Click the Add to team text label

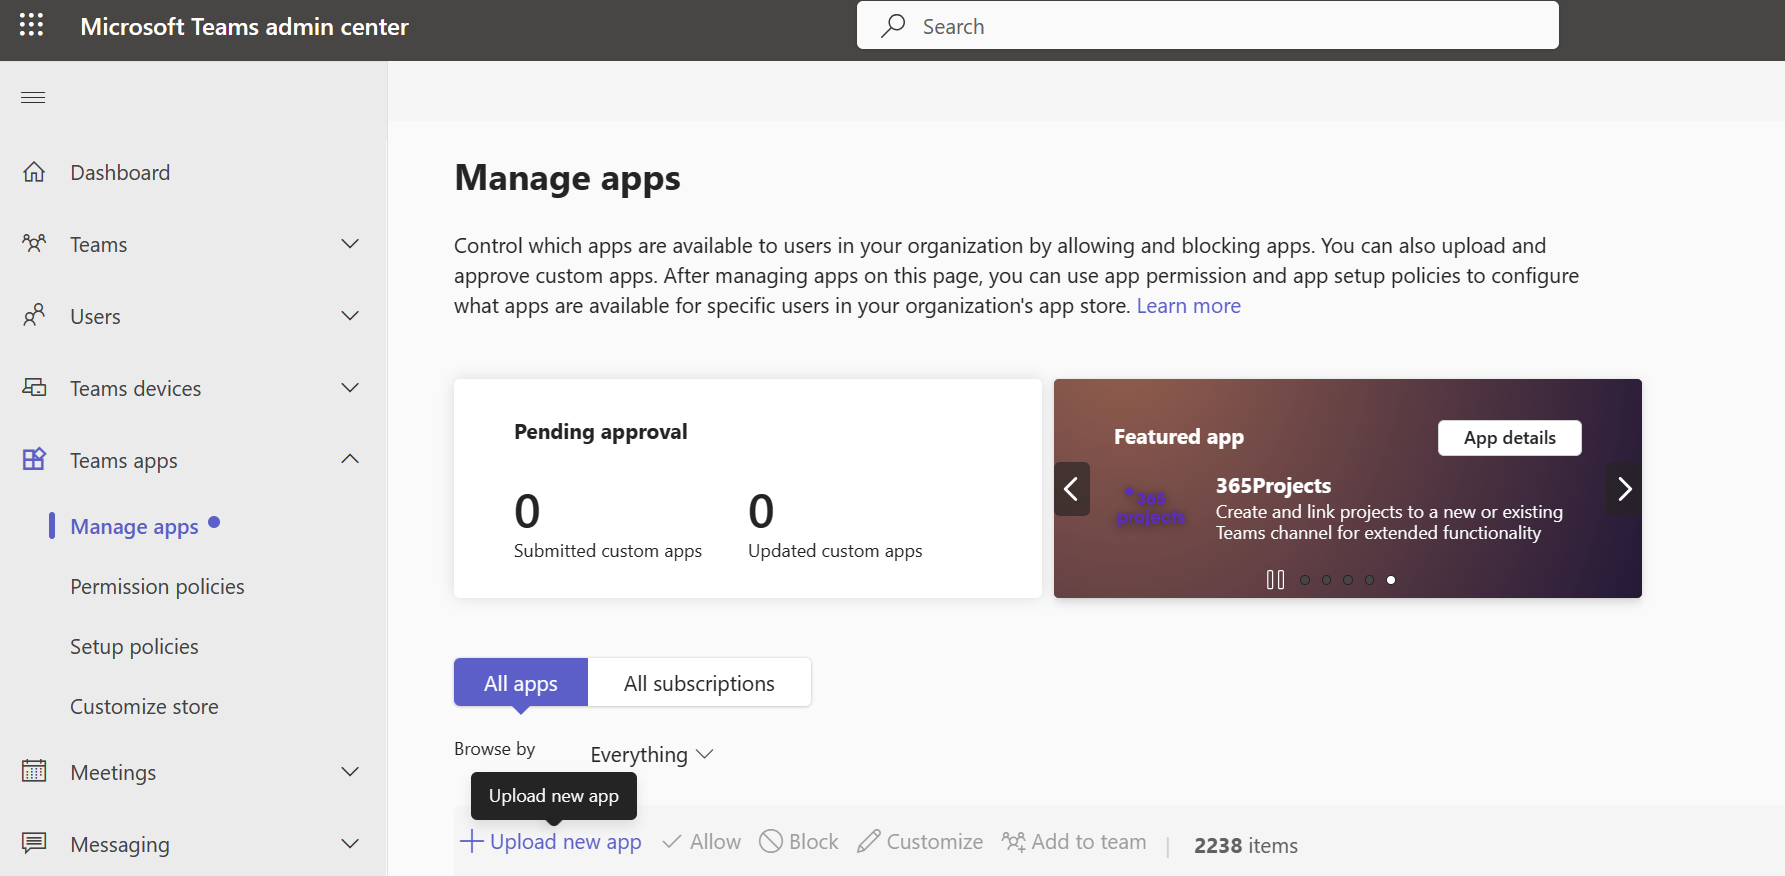tap(1089, 842)
